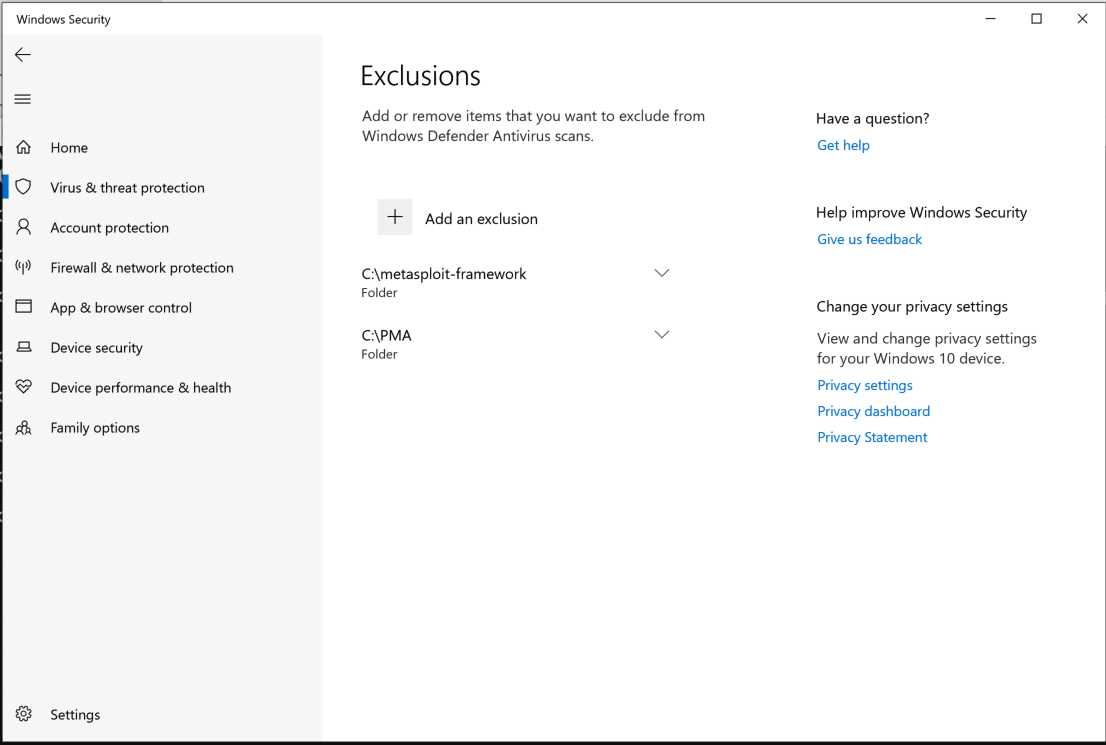Open the Privacy settings link
The height and width of the screenshot is (745, 1106).
pos(864,385)
